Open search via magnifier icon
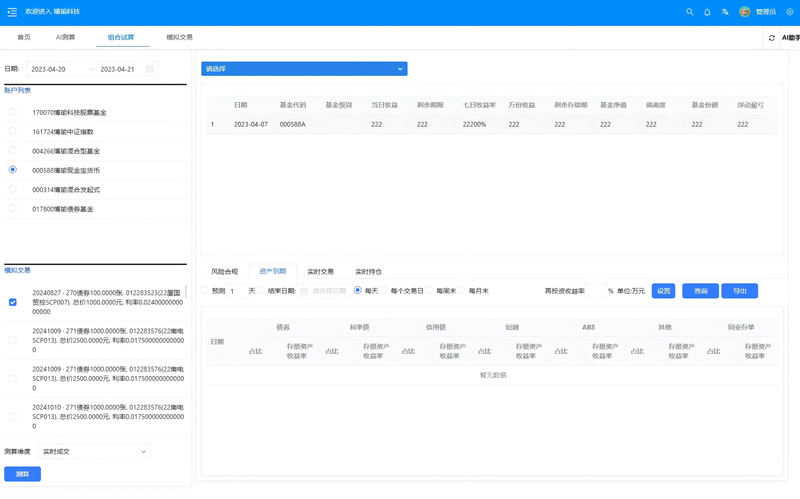The image size is (800, 499). (x=689, y=12)
